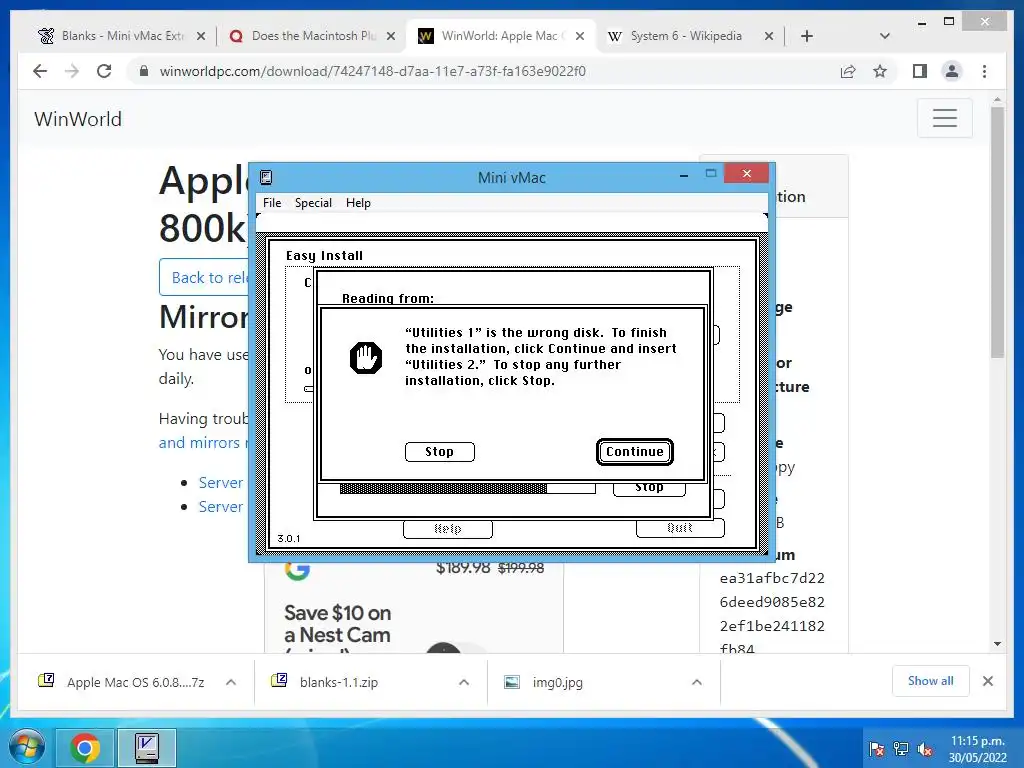Open the Chrome three-dot menu

coord(984,71)
